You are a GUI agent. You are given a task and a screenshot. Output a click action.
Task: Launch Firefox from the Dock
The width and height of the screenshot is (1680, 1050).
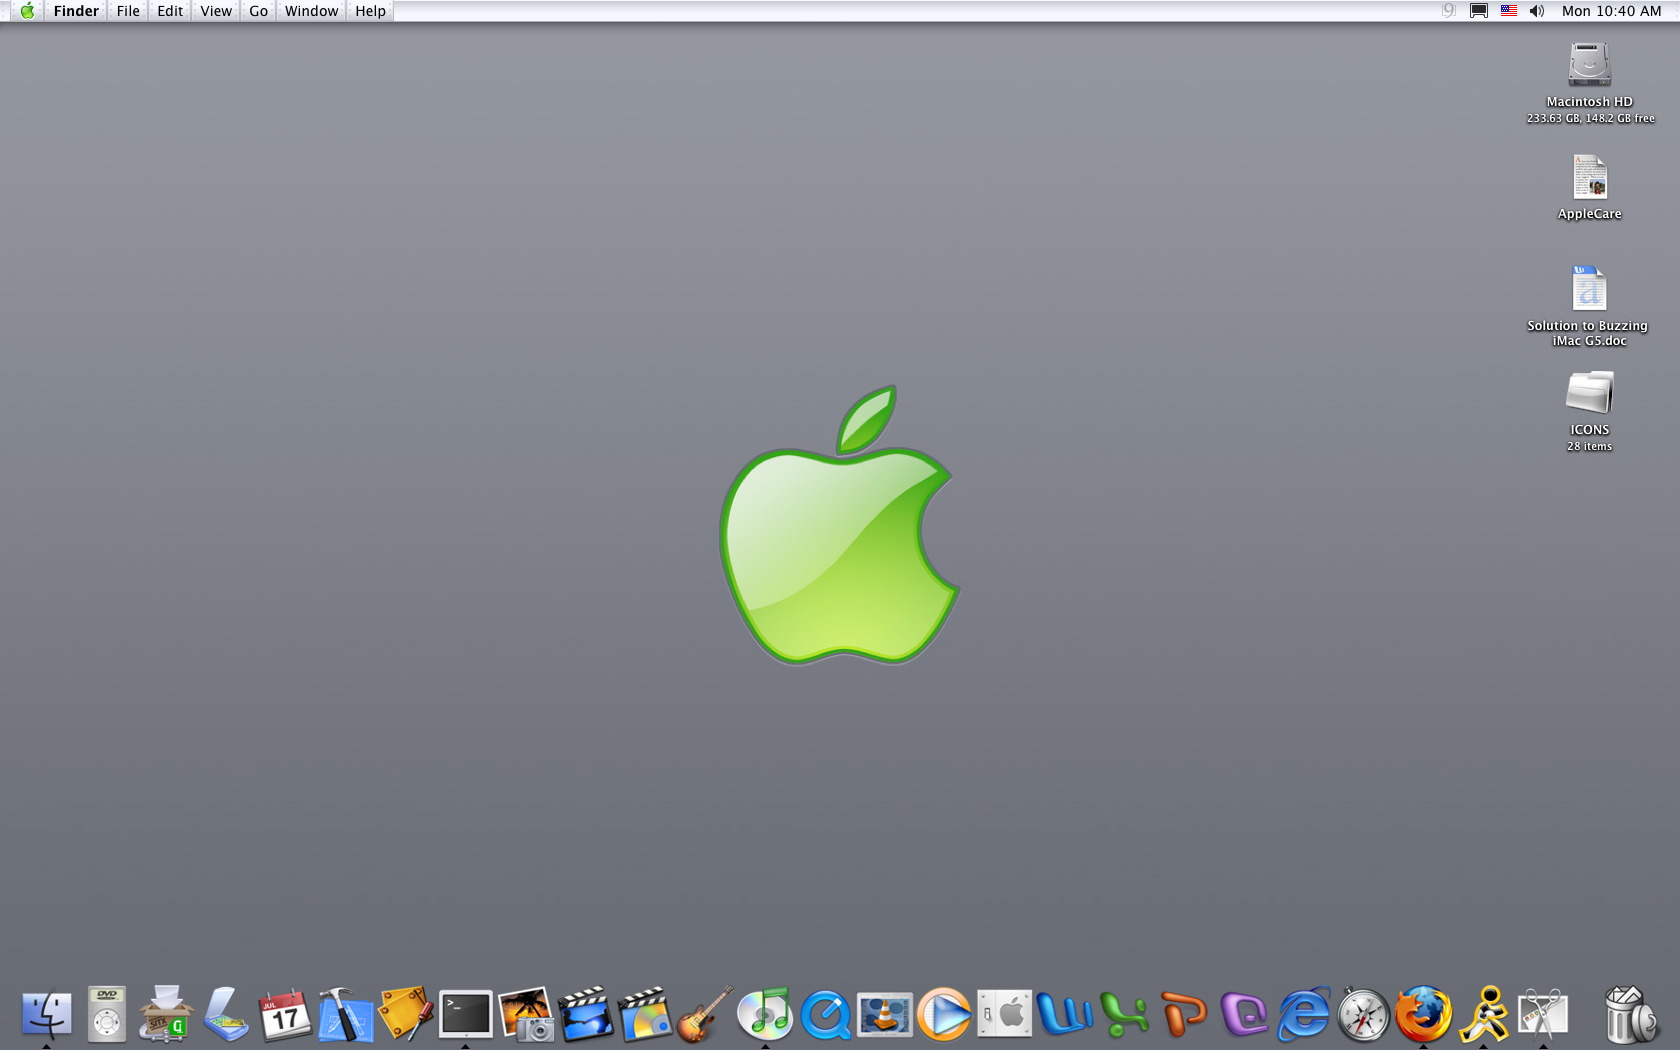point(1424,1015)
